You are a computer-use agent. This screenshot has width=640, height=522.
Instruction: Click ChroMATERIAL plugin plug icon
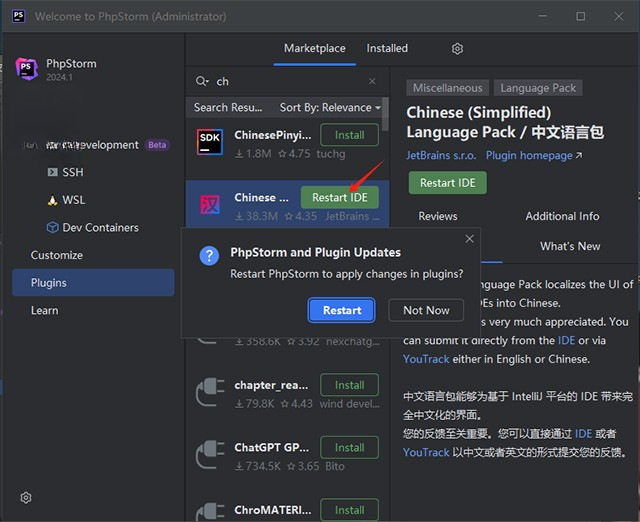[x=210, y=512]
